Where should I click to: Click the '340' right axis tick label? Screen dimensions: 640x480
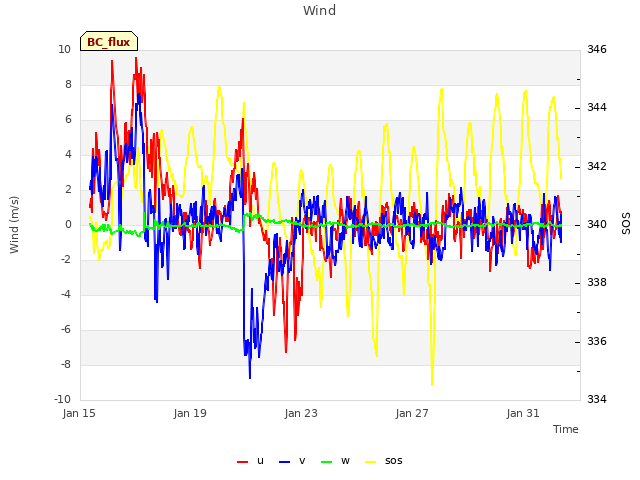click(x=597, y=224)
